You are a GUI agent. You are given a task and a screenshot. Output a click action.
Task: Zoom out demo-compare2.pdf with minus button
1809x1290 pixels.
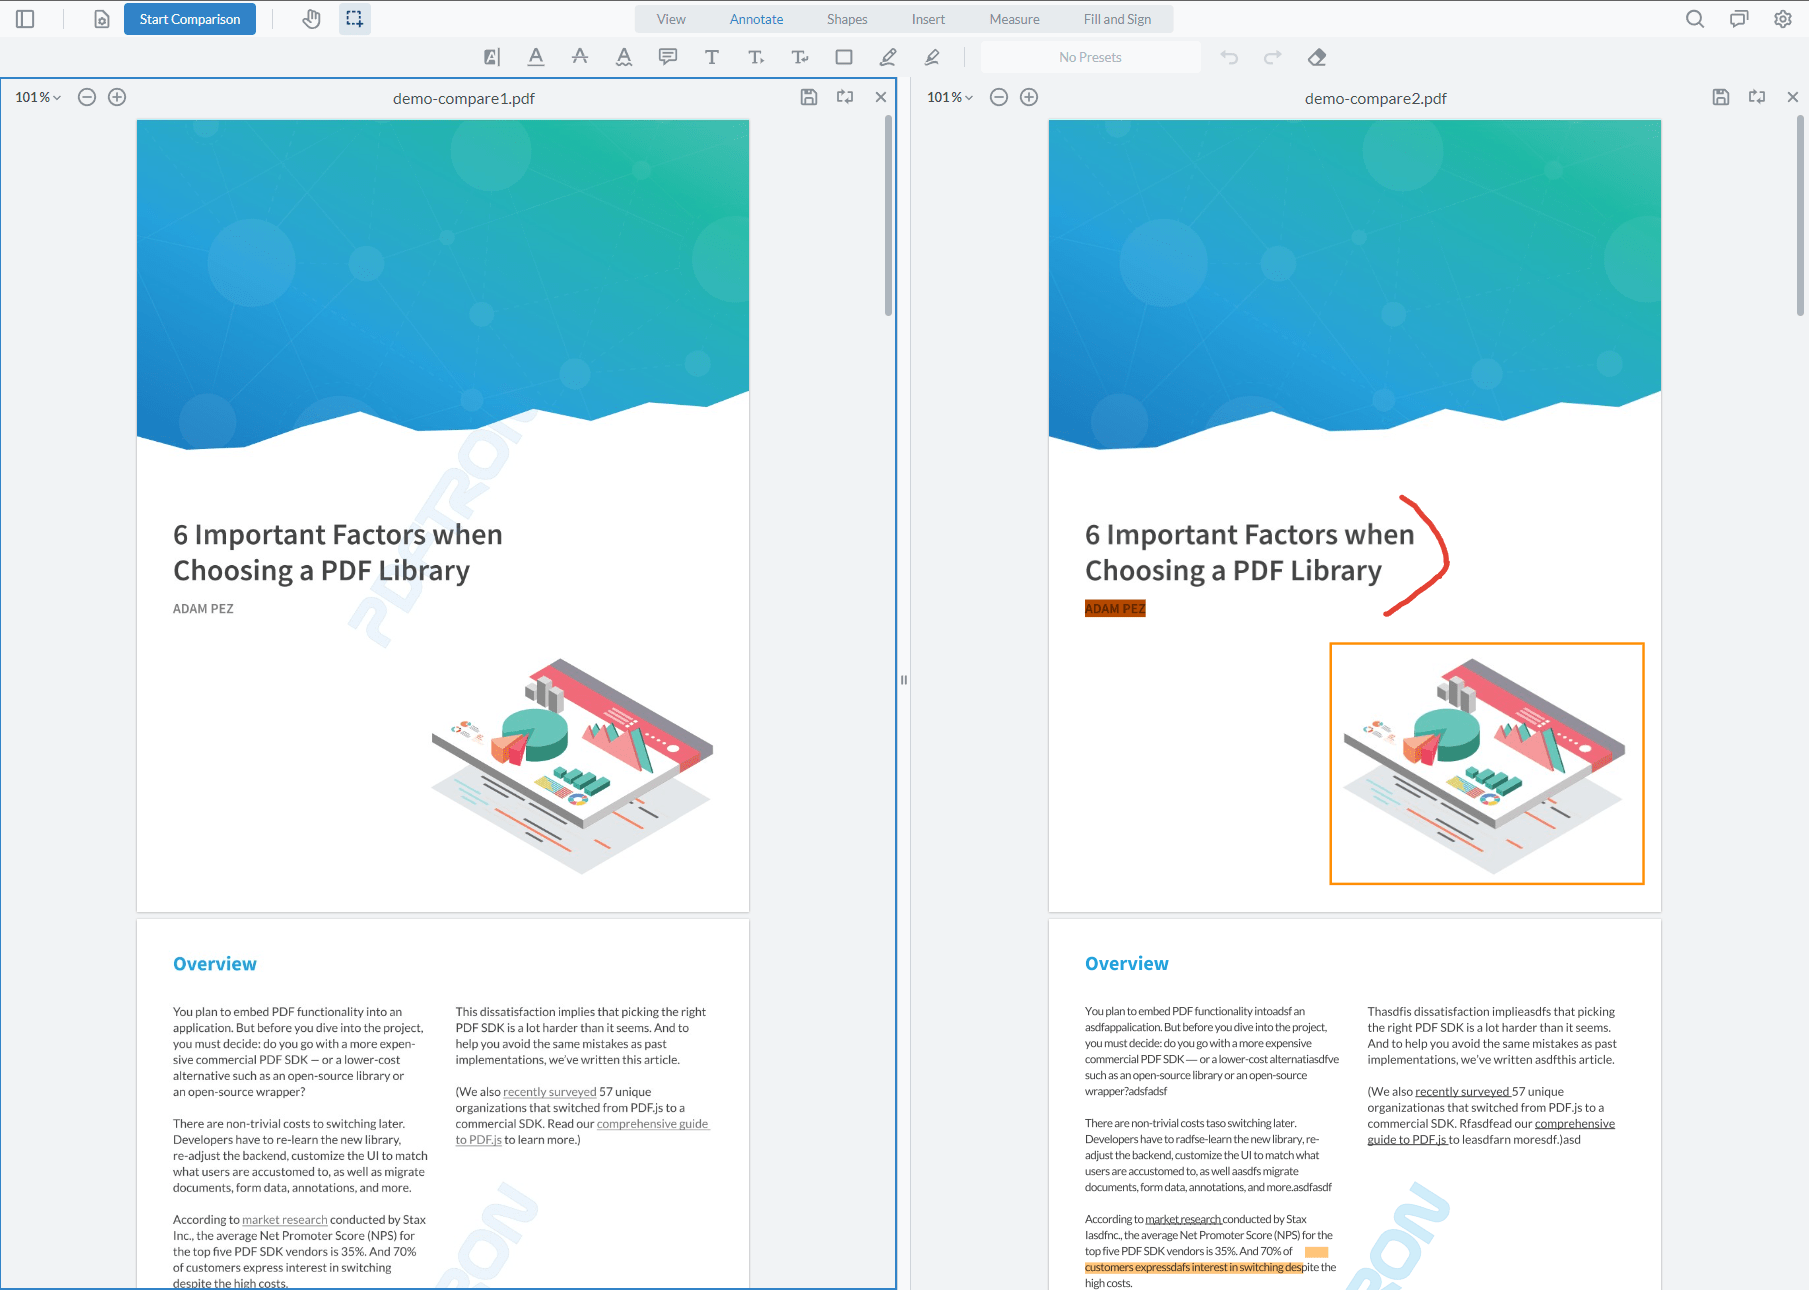point(999,97)
